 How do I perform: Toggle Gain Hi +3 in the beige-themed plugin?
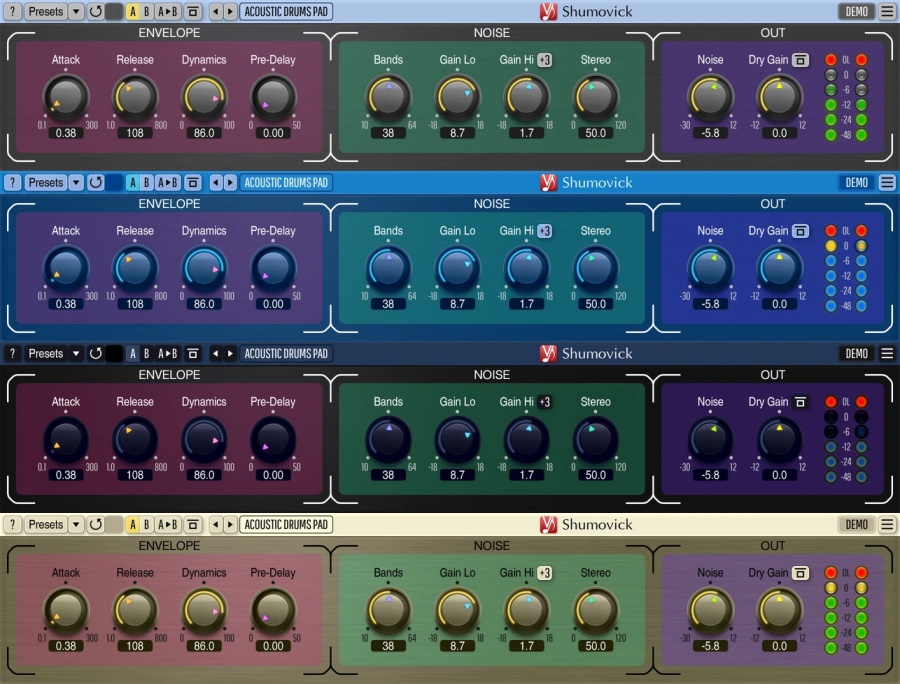coord(545,573)
